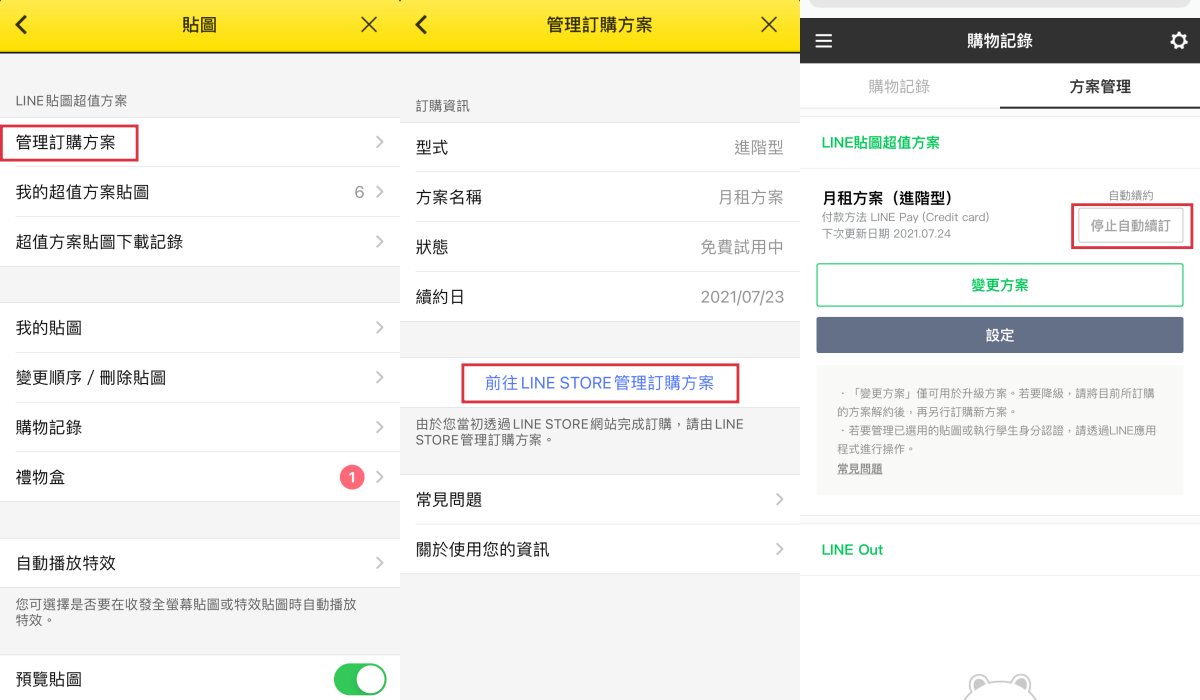Tap the red badge on 禮物盒
The width and height of the screenshot is (1200, 700).
[x=351, y=478]
